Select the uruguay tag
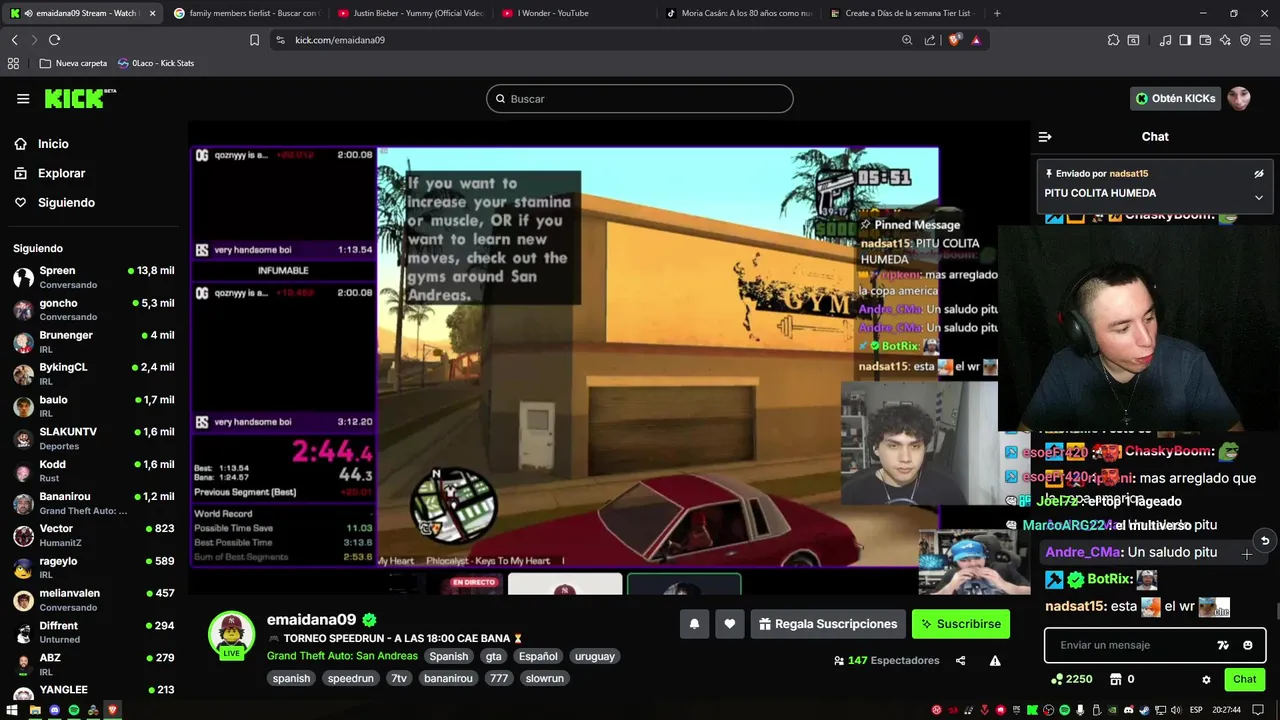This screenshot has width=1280, height=720. [595, 656]
